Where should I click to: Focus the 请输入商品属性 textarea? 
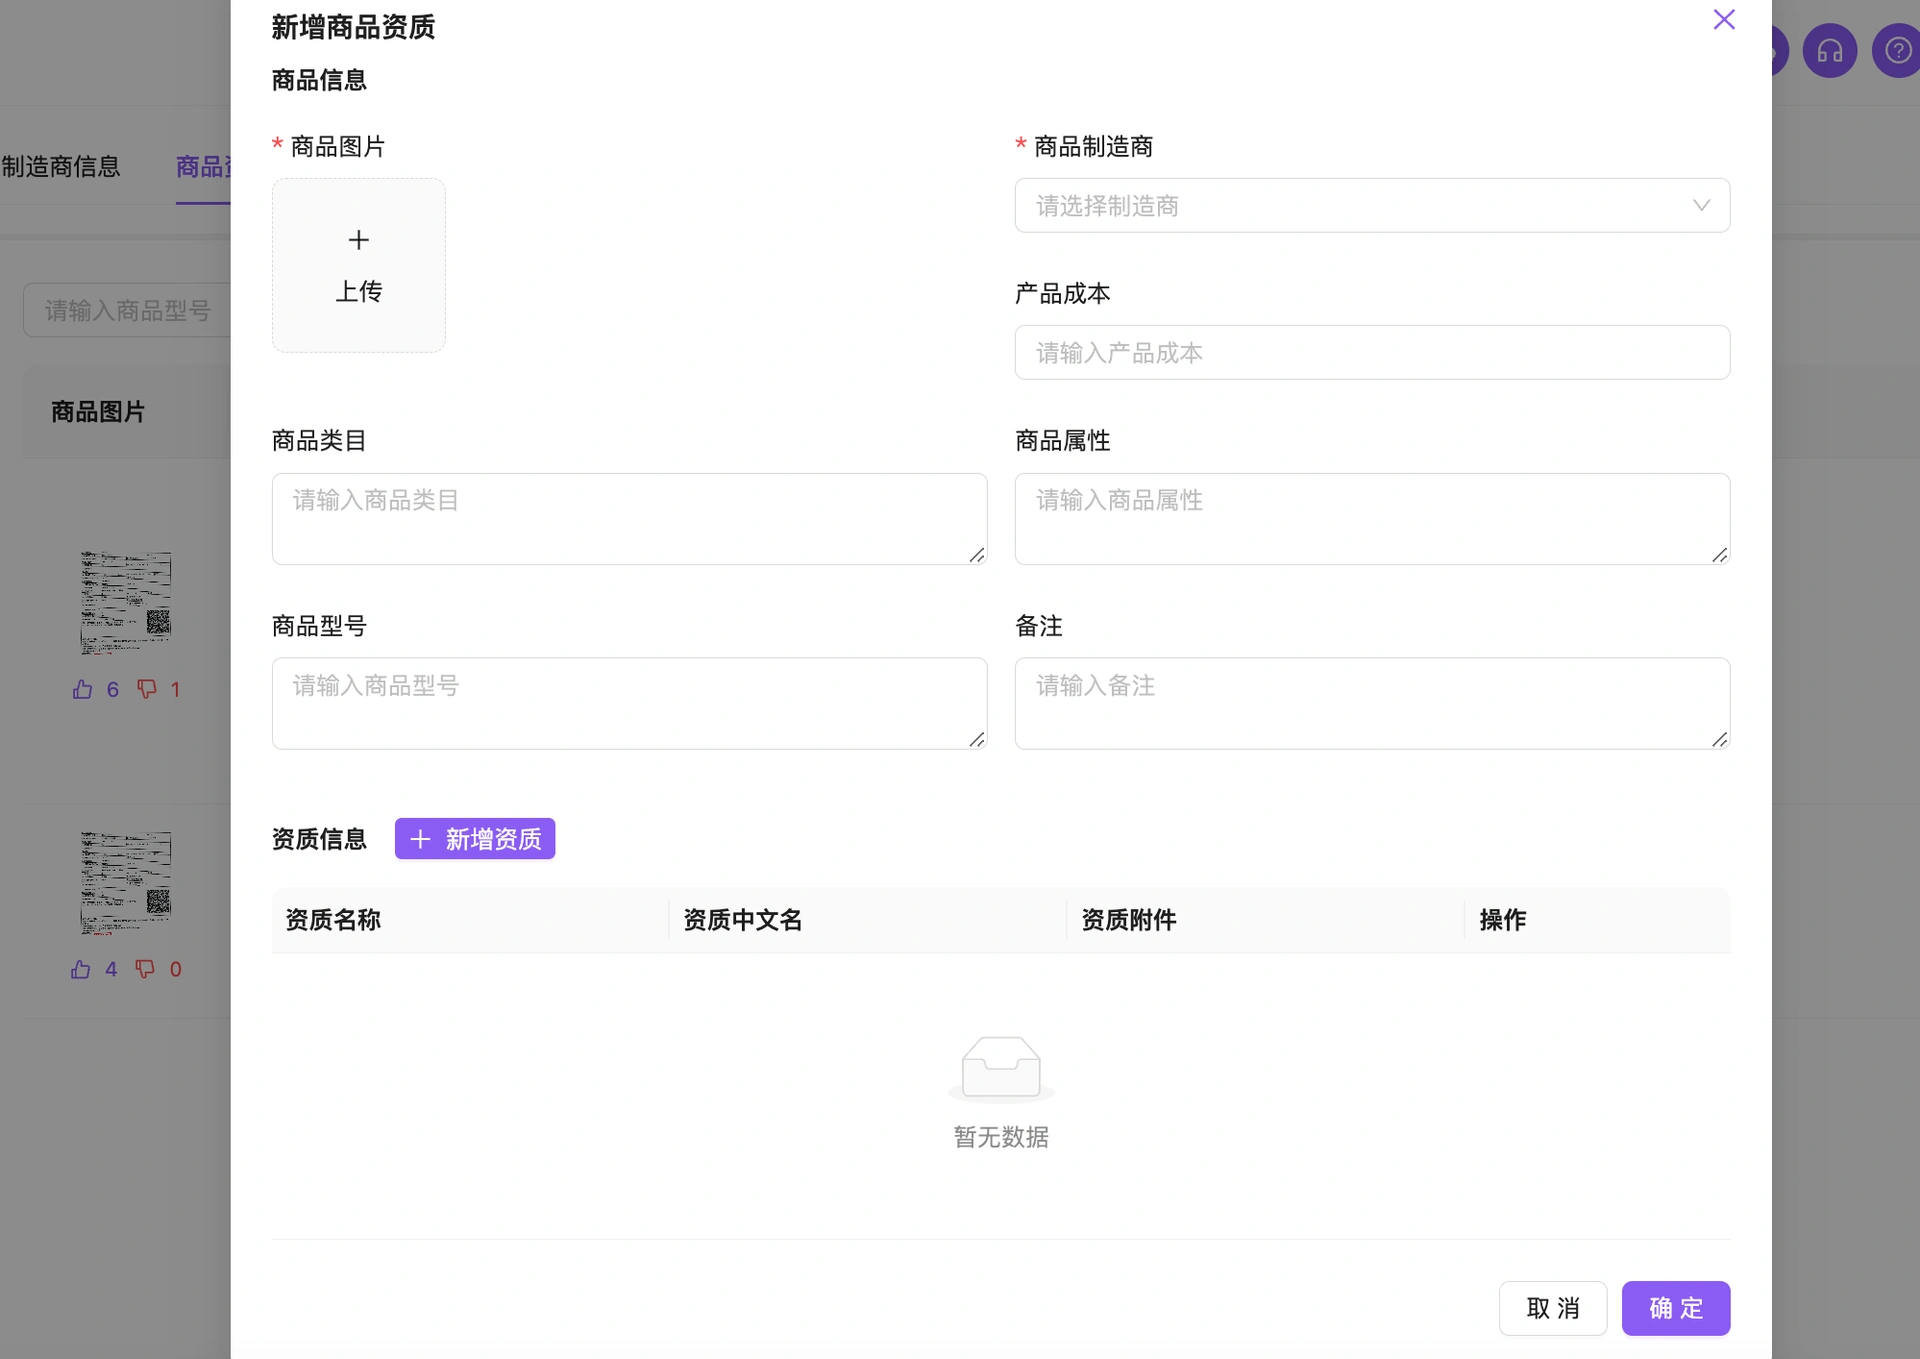(1372, 519)
